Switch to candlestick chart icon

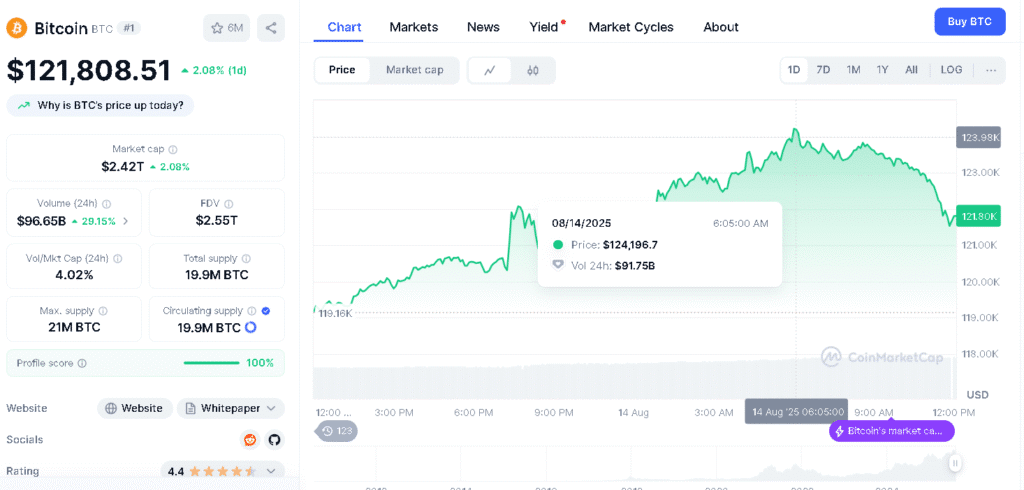533,71
